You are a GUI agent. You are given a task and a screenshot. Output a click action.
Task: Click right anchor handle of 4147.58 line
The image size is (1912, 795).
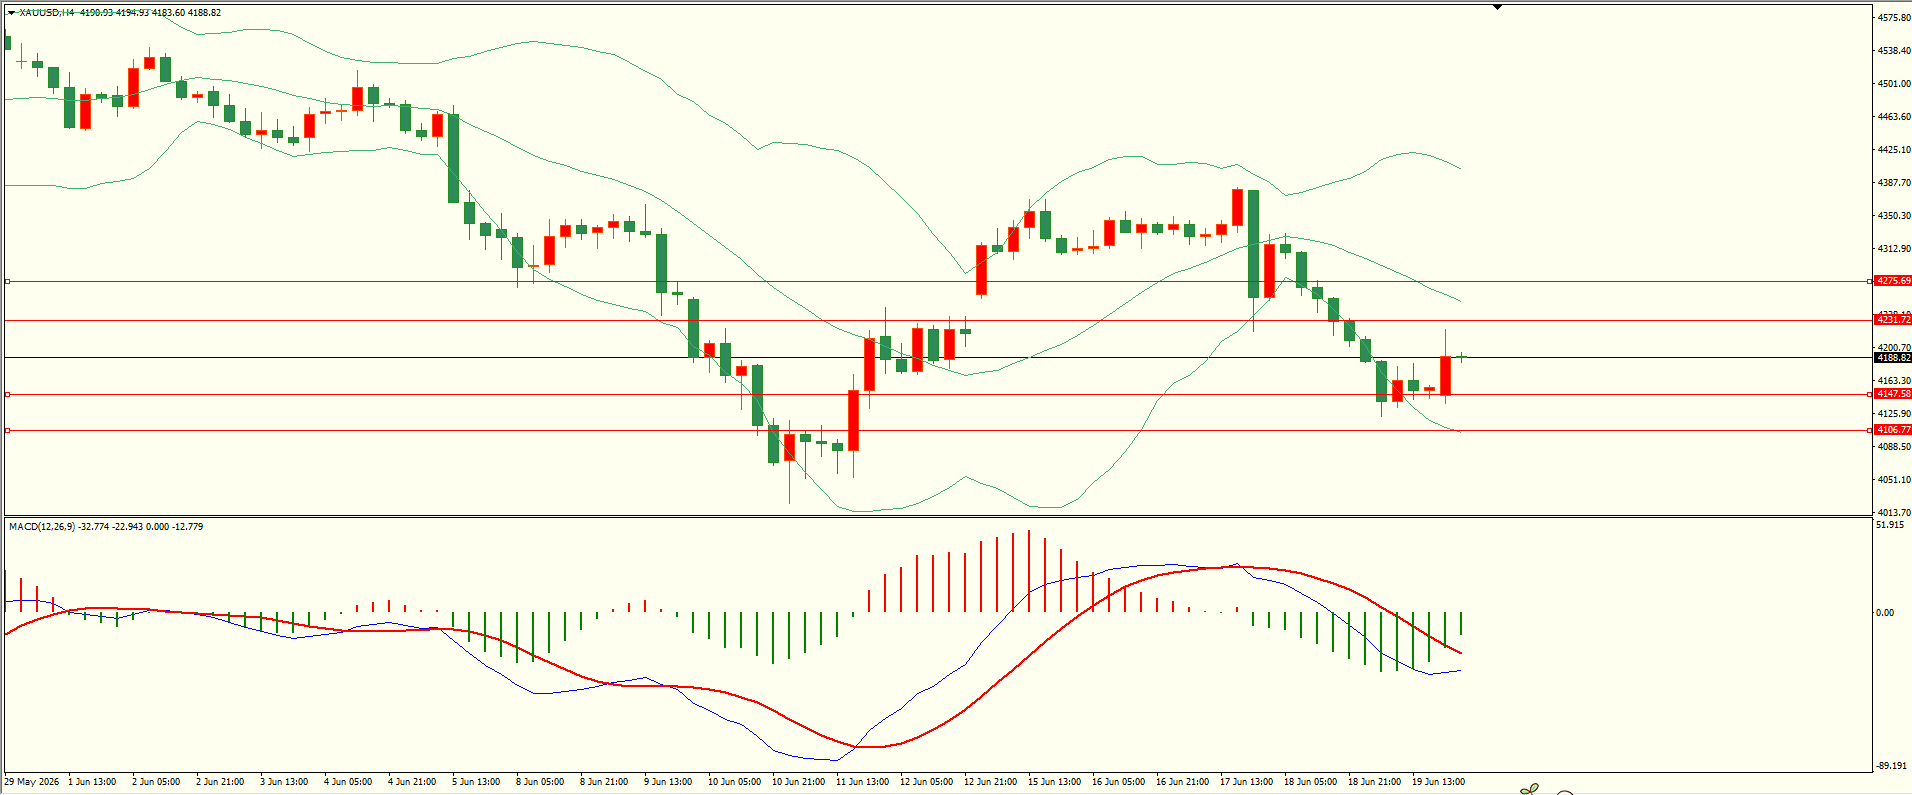coord(1870,395)
